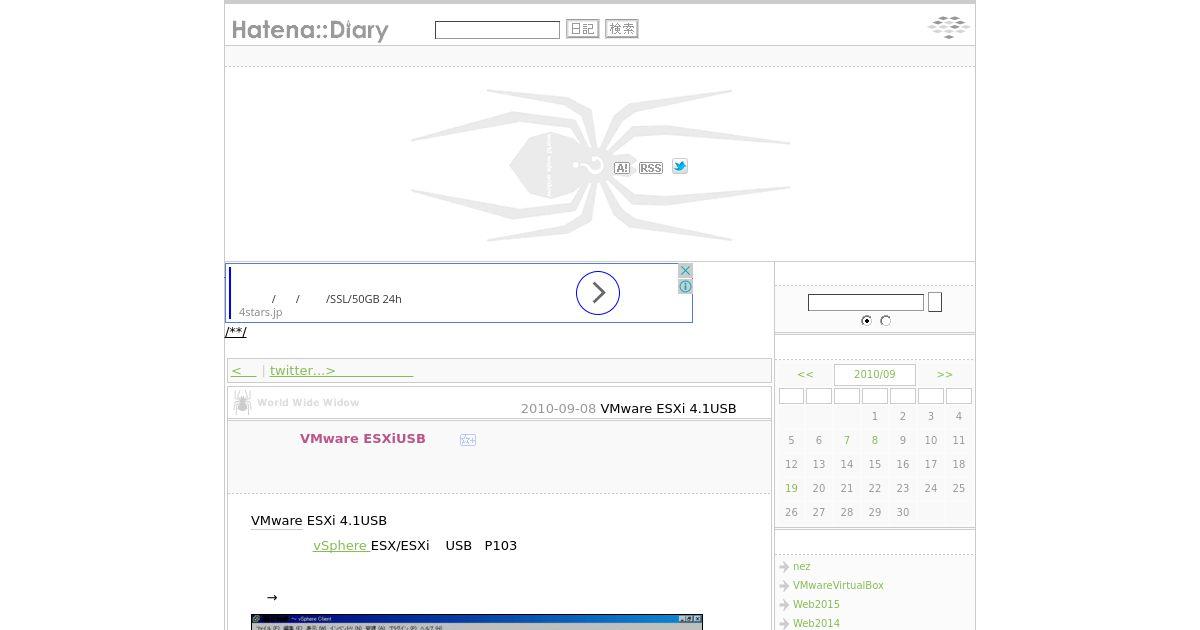Click calendar day 15
Viewport: 1200px width, 630px height.
tap(874, 464)
